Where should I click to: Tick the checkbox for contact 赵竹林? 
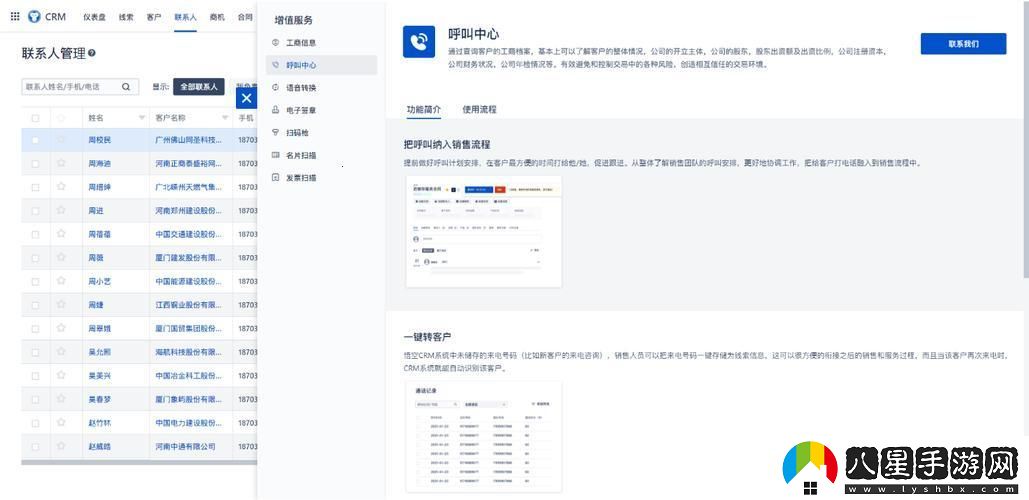coord(35,423)
